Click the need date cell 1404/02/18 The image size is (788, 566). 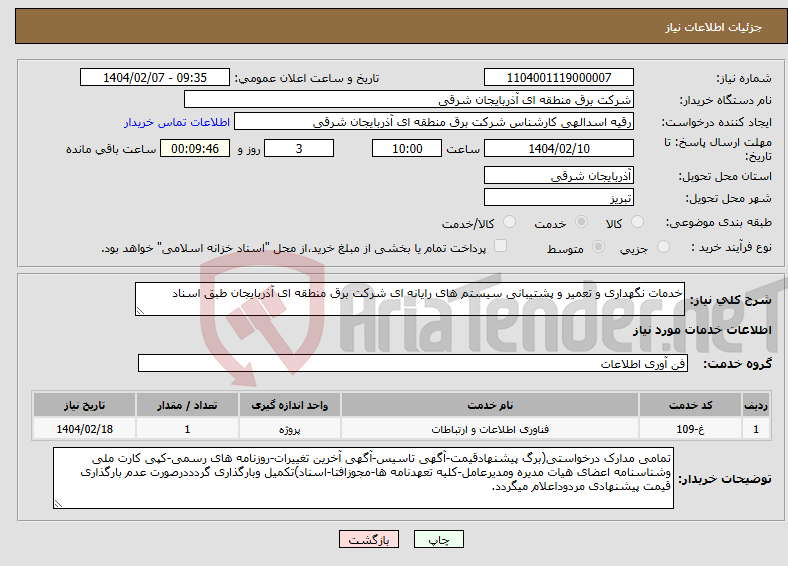click(84, 429)
